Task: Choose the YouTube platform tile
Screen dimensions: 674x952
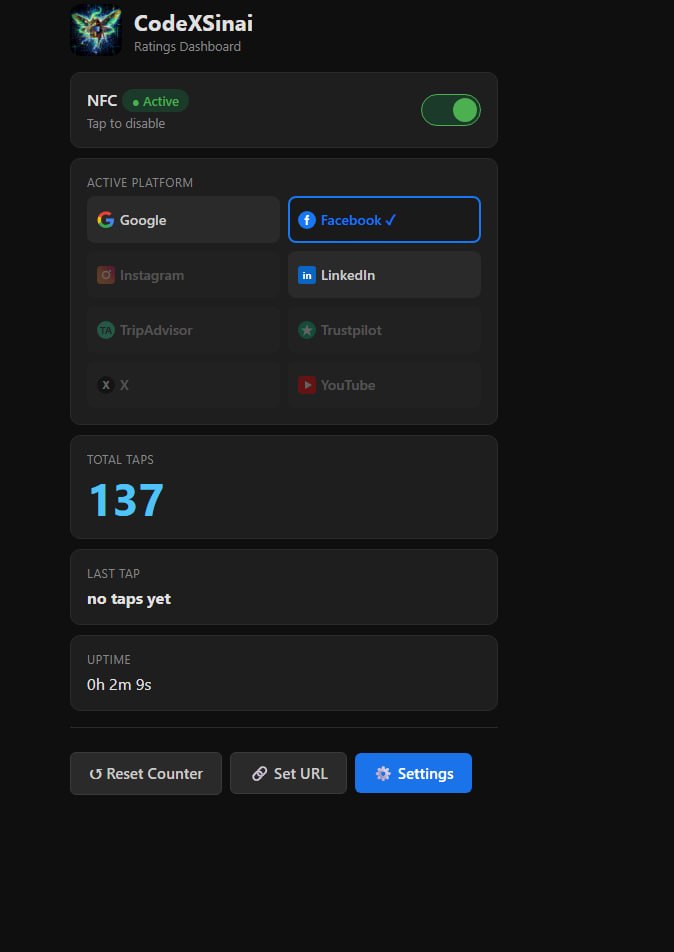Action: (x=384, y=385)
